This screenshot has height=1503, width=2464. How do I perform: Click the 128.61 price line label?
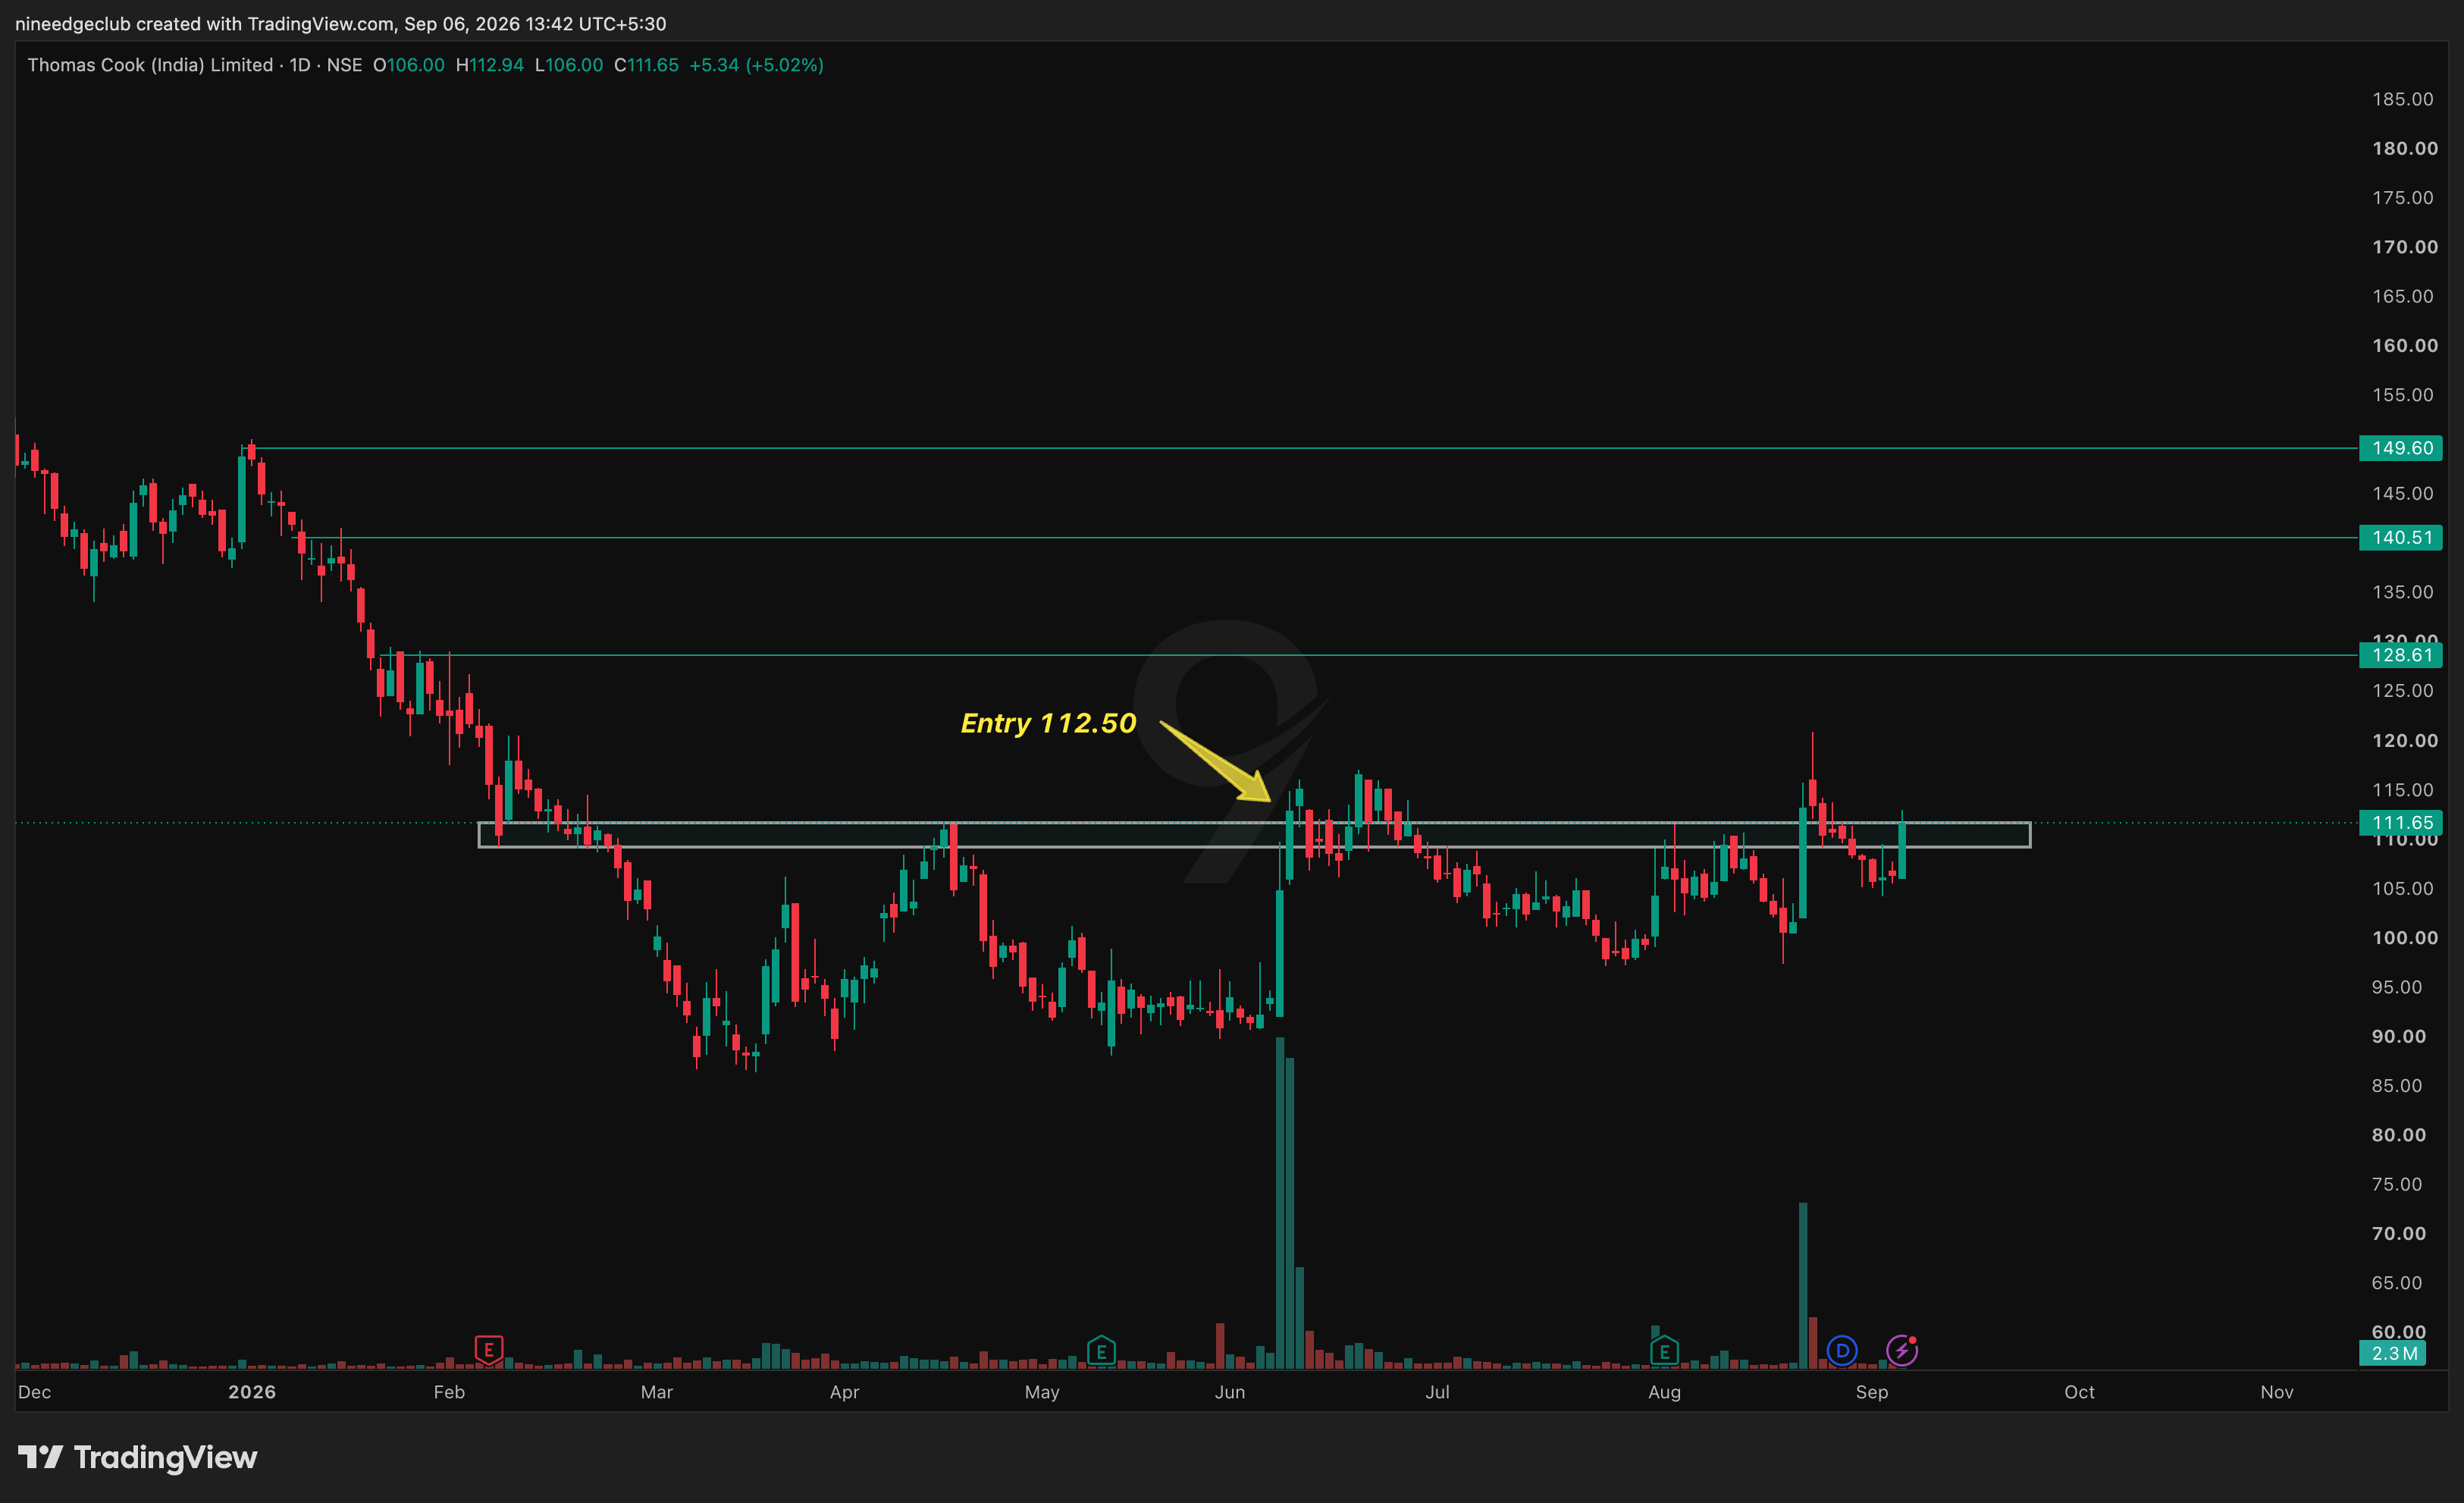pyautogui.click(x=2400, y=655)
